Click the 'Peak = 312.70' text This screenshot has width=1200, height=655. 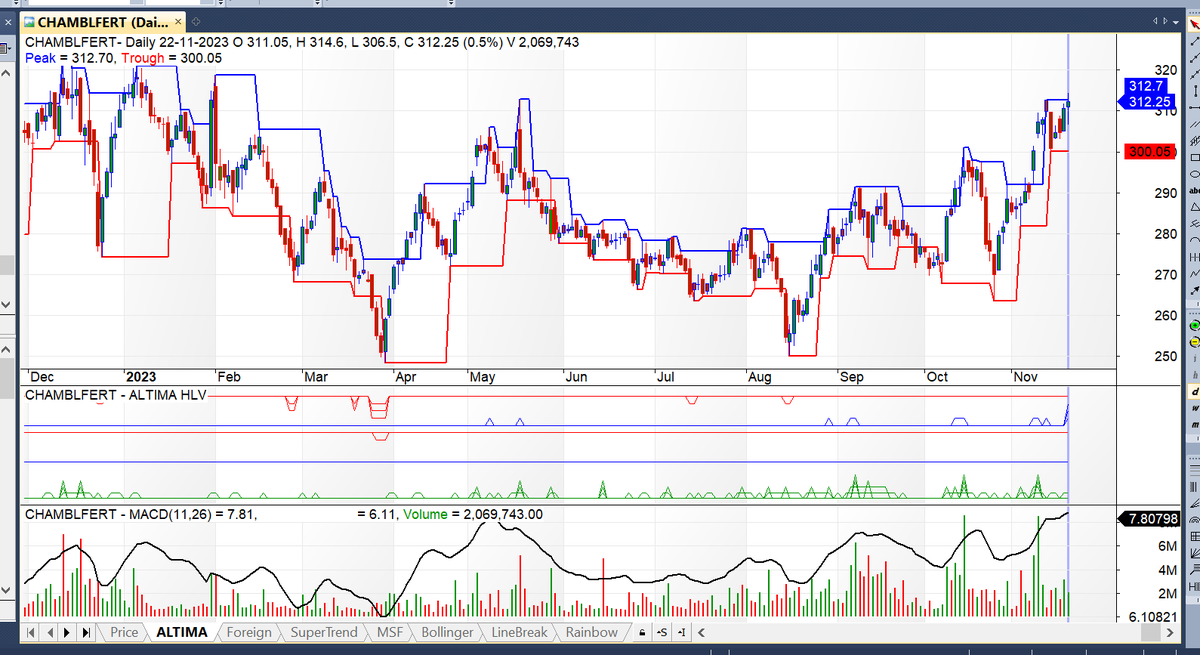pos(70,58)
